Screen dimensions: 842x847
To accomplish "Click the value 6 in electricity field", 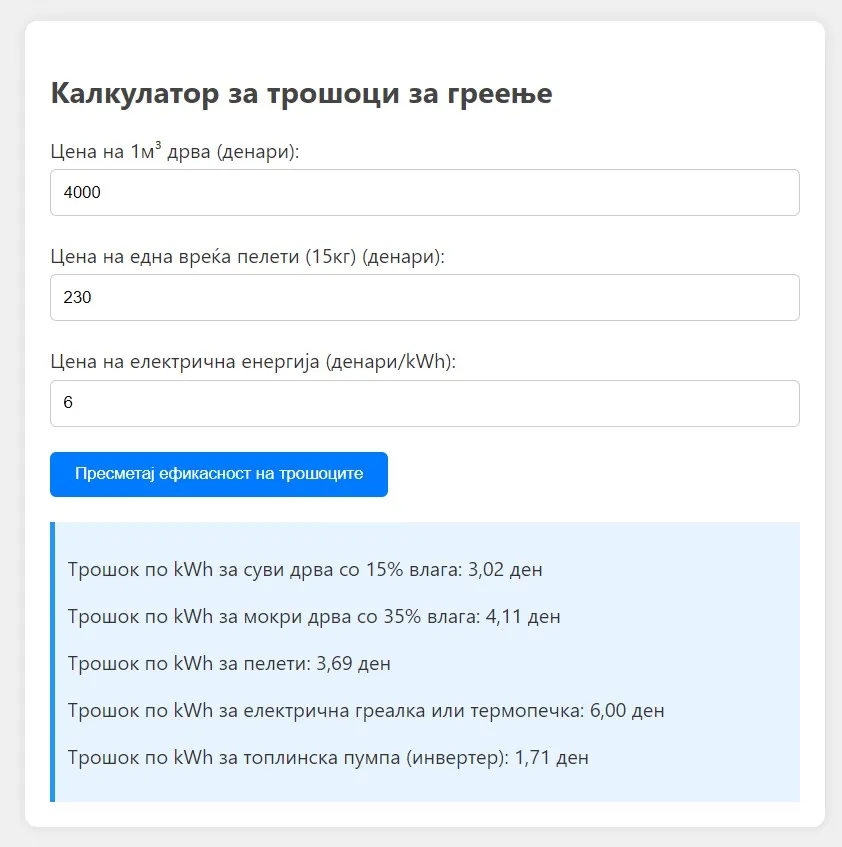I will pos(68,403).
